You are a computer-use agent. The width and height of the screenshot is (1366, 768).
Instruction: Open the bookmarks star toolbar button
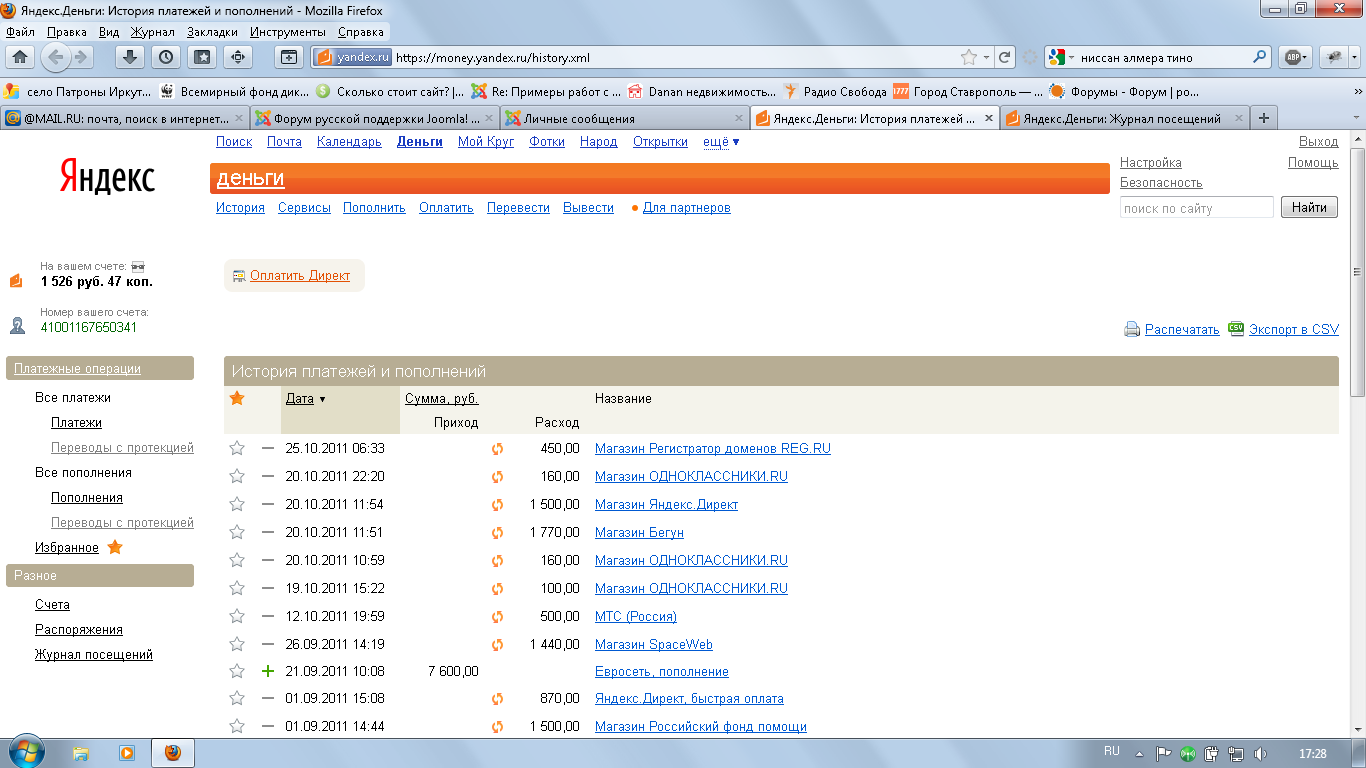[202, 57]
